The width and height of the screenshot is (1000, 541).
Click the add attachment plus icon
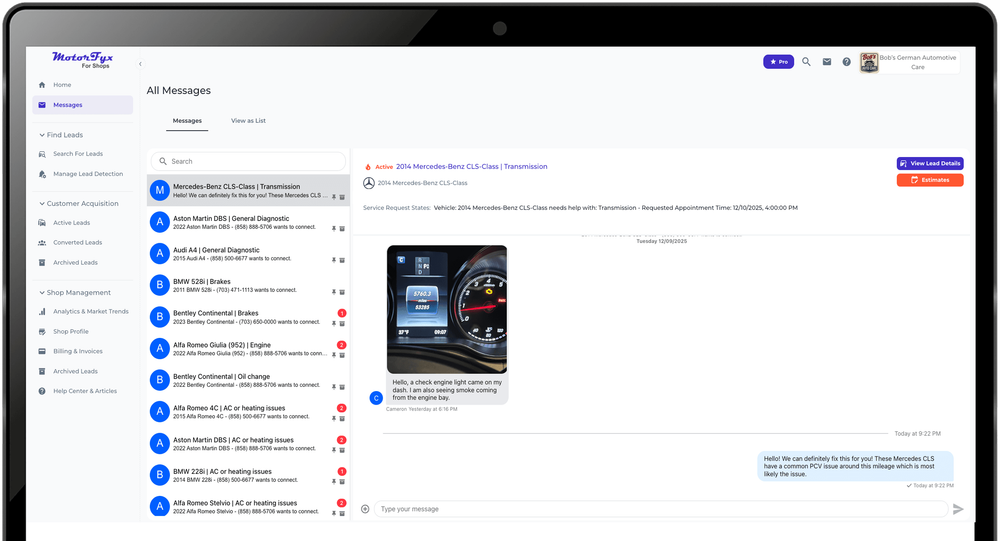365,509
